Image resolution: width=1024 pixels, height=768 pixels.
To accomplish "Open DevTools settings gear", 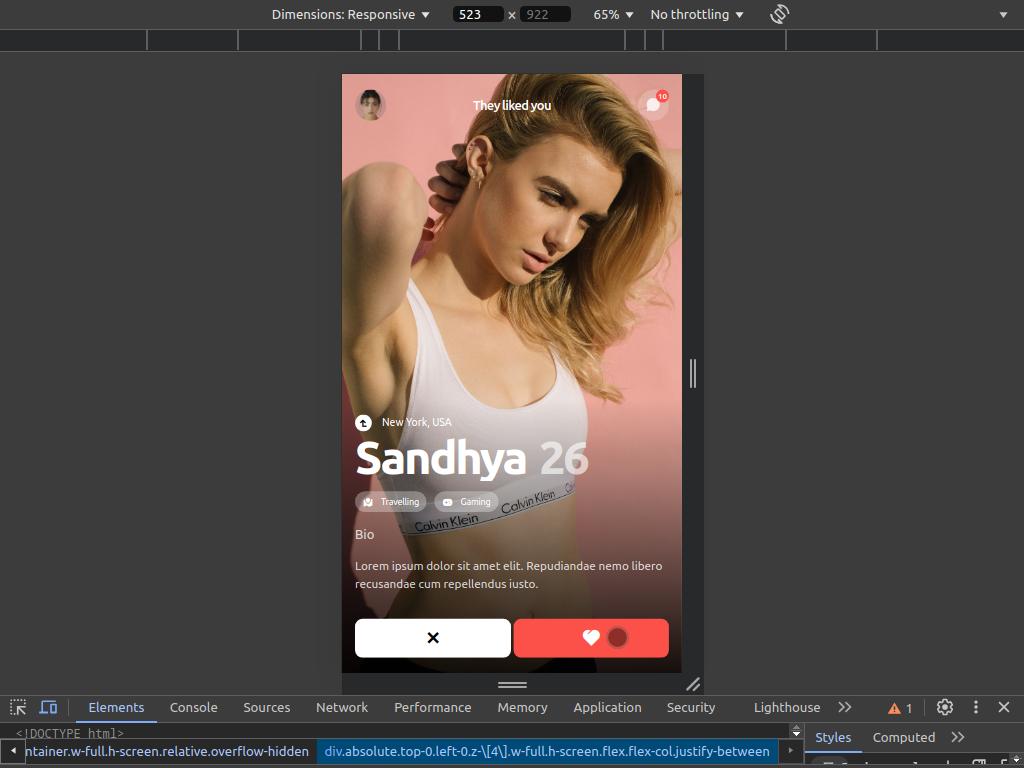I will (x=944, y=707).
